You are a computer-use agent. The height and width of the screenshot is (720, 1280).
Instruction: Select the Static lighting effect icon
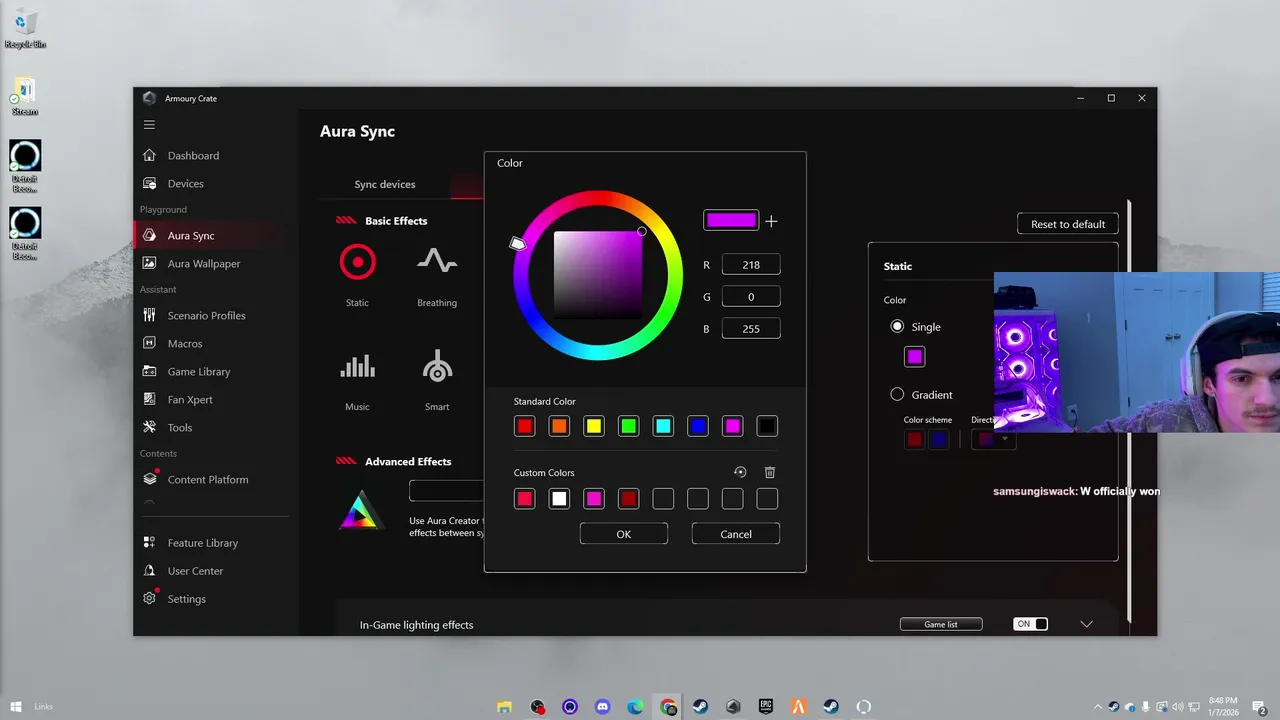click(357, 262)
